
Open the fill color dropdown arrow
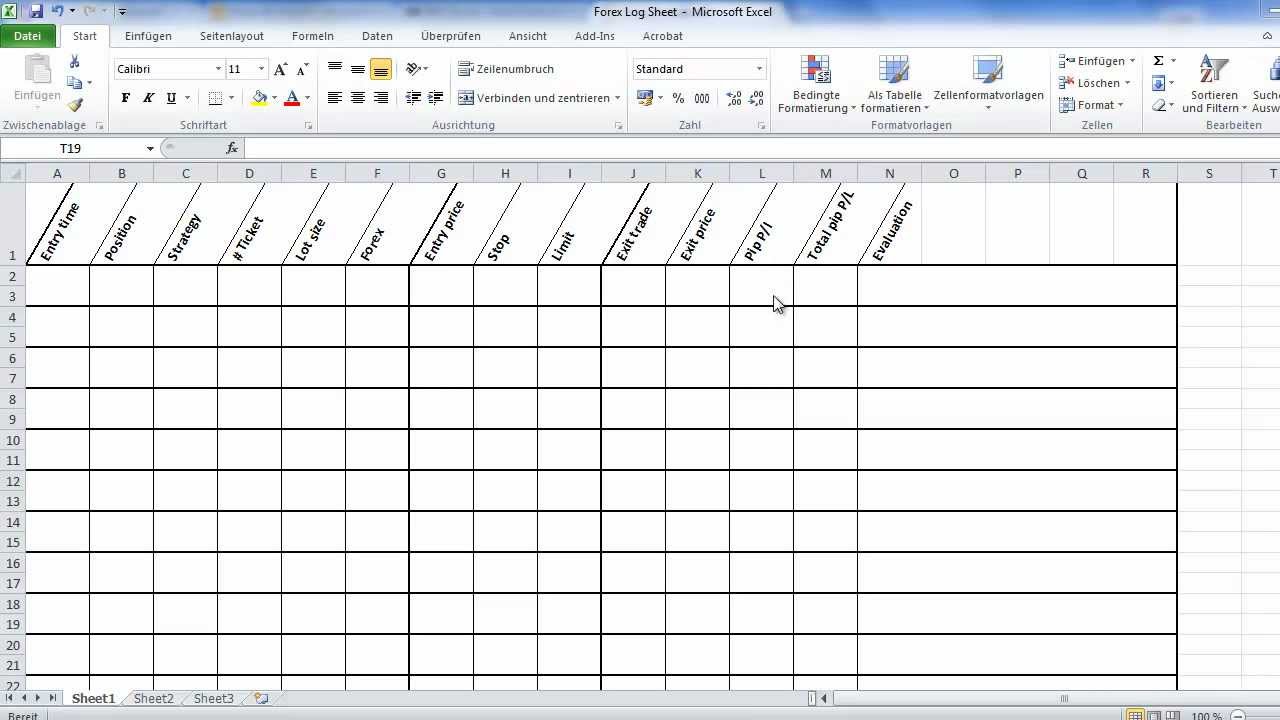click(275, 98)
